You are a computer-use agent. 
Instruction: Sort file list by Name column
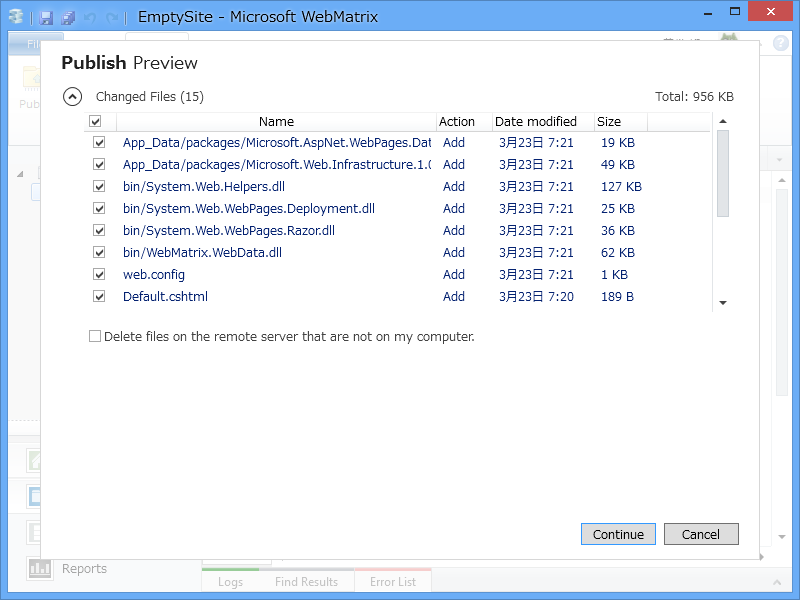tap(276, 121)
